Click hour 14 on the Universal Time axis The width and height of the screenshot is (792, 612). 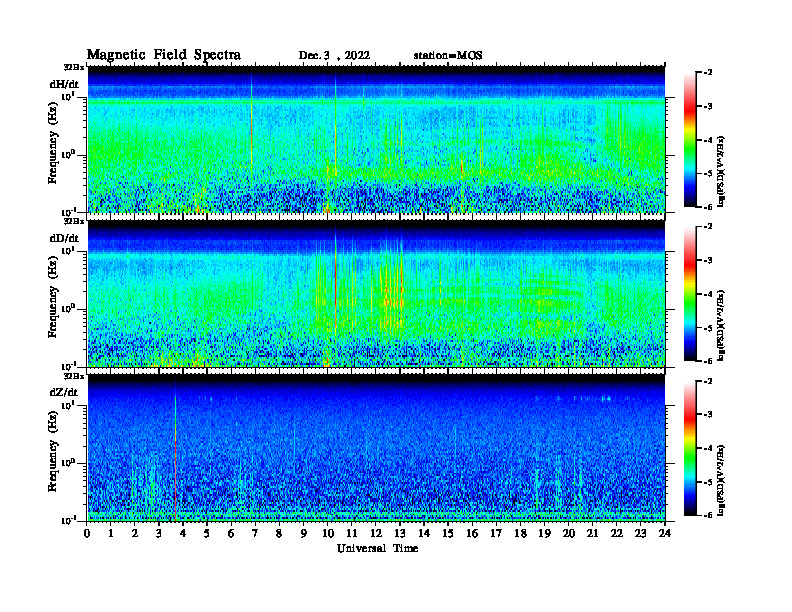[x=424, y=534]
